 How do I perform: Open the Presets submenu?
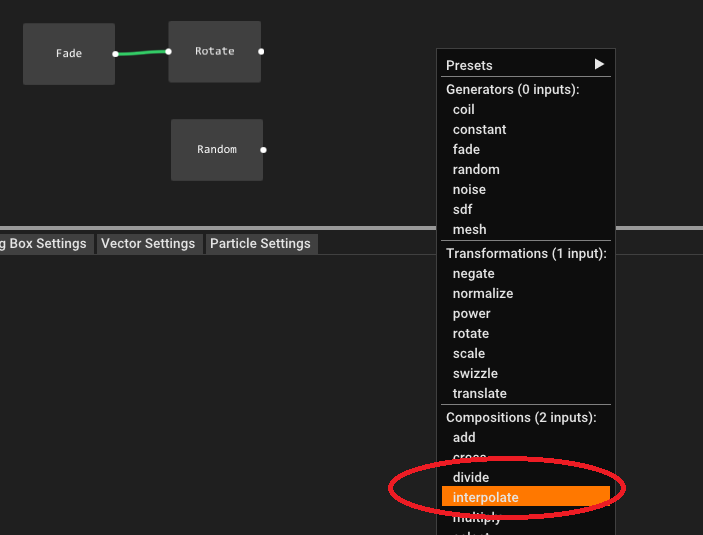pyautogui.click(x=525, y=65)
